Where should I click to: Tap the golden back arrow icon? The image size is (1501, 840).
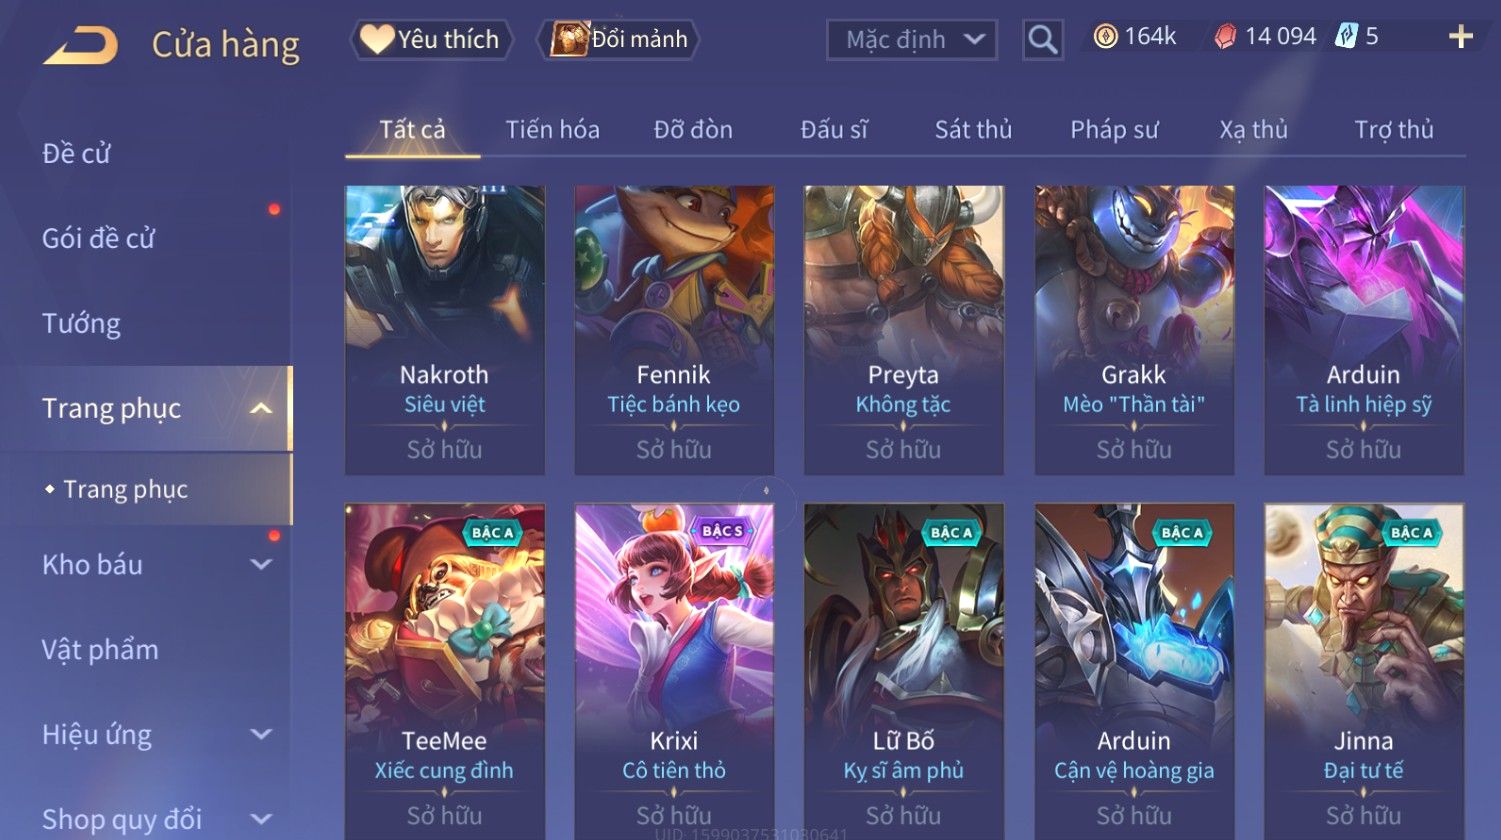(x=81, y=45)
